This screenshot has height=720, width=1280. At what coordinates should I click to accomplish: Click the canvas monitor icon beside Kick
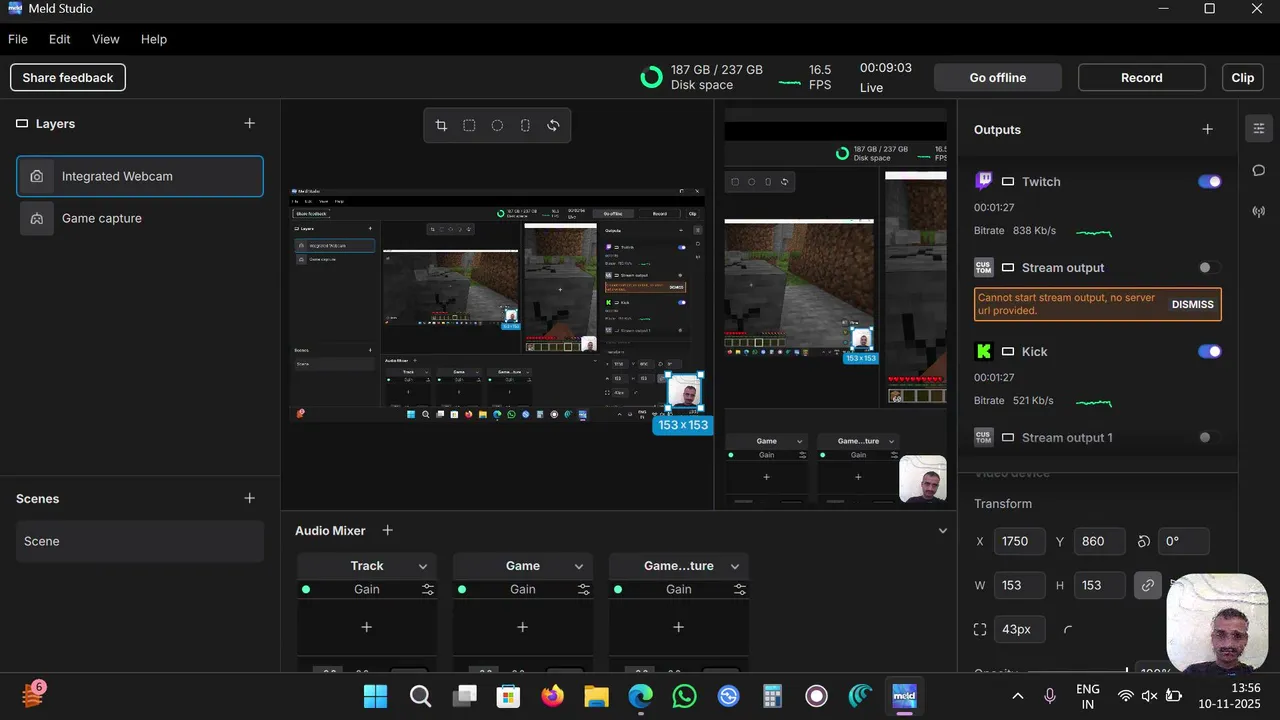click(1008, 351)
